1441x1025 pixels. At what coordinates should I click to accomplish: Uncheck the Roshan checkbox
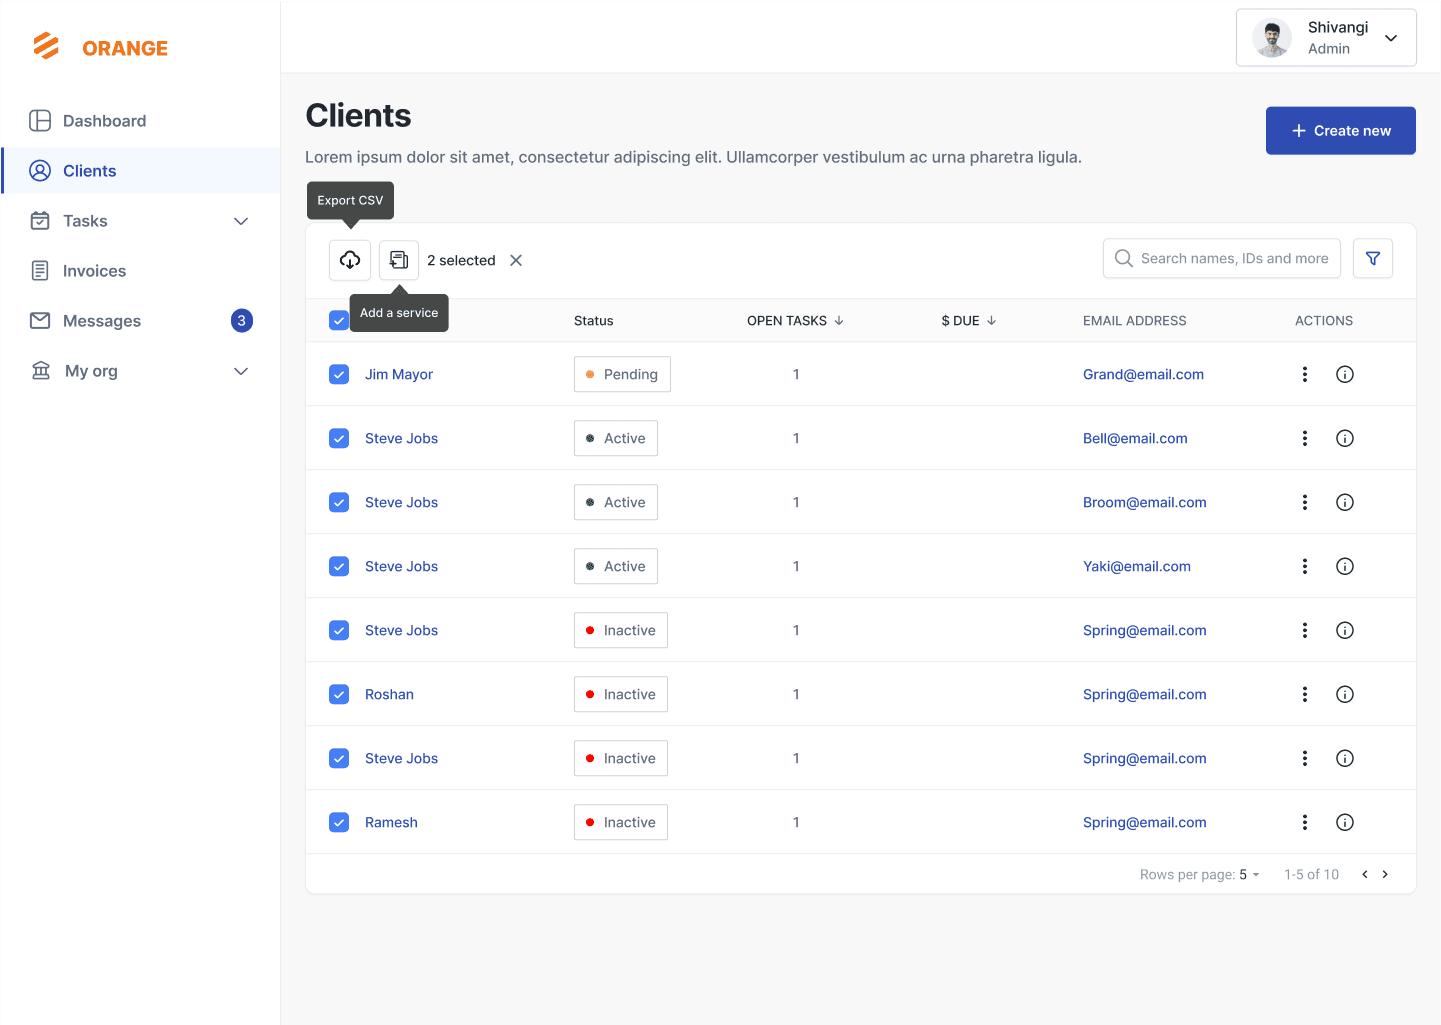(339, 694)
